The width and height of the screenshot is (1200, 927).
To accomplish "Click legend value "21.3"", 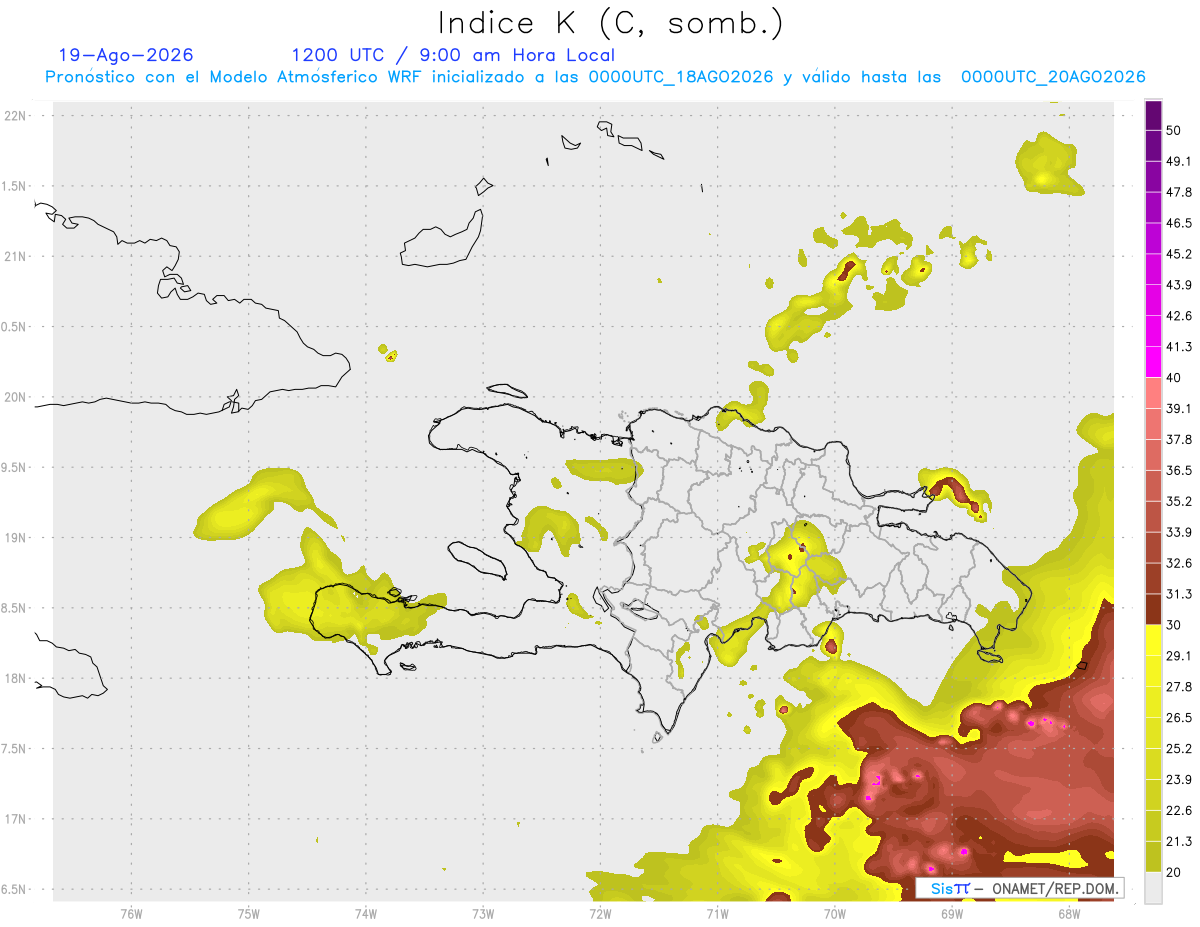I will click(1178, 842).
